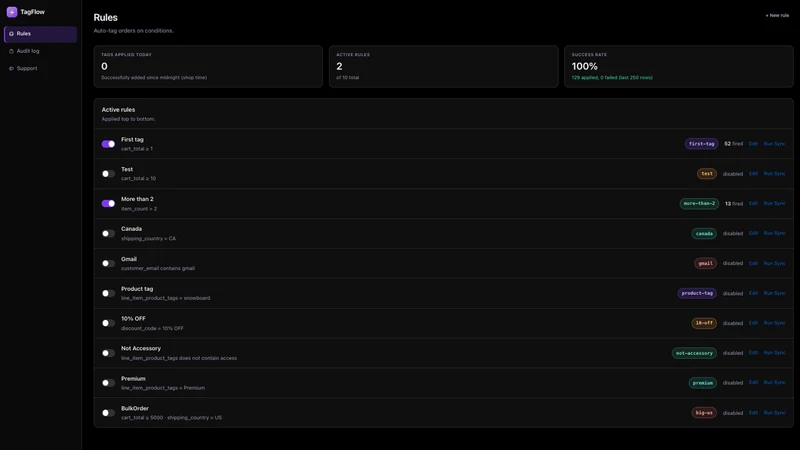Edit the 10% OFF rule
Viewport: 800px width, 450px height.
[753, 323]
